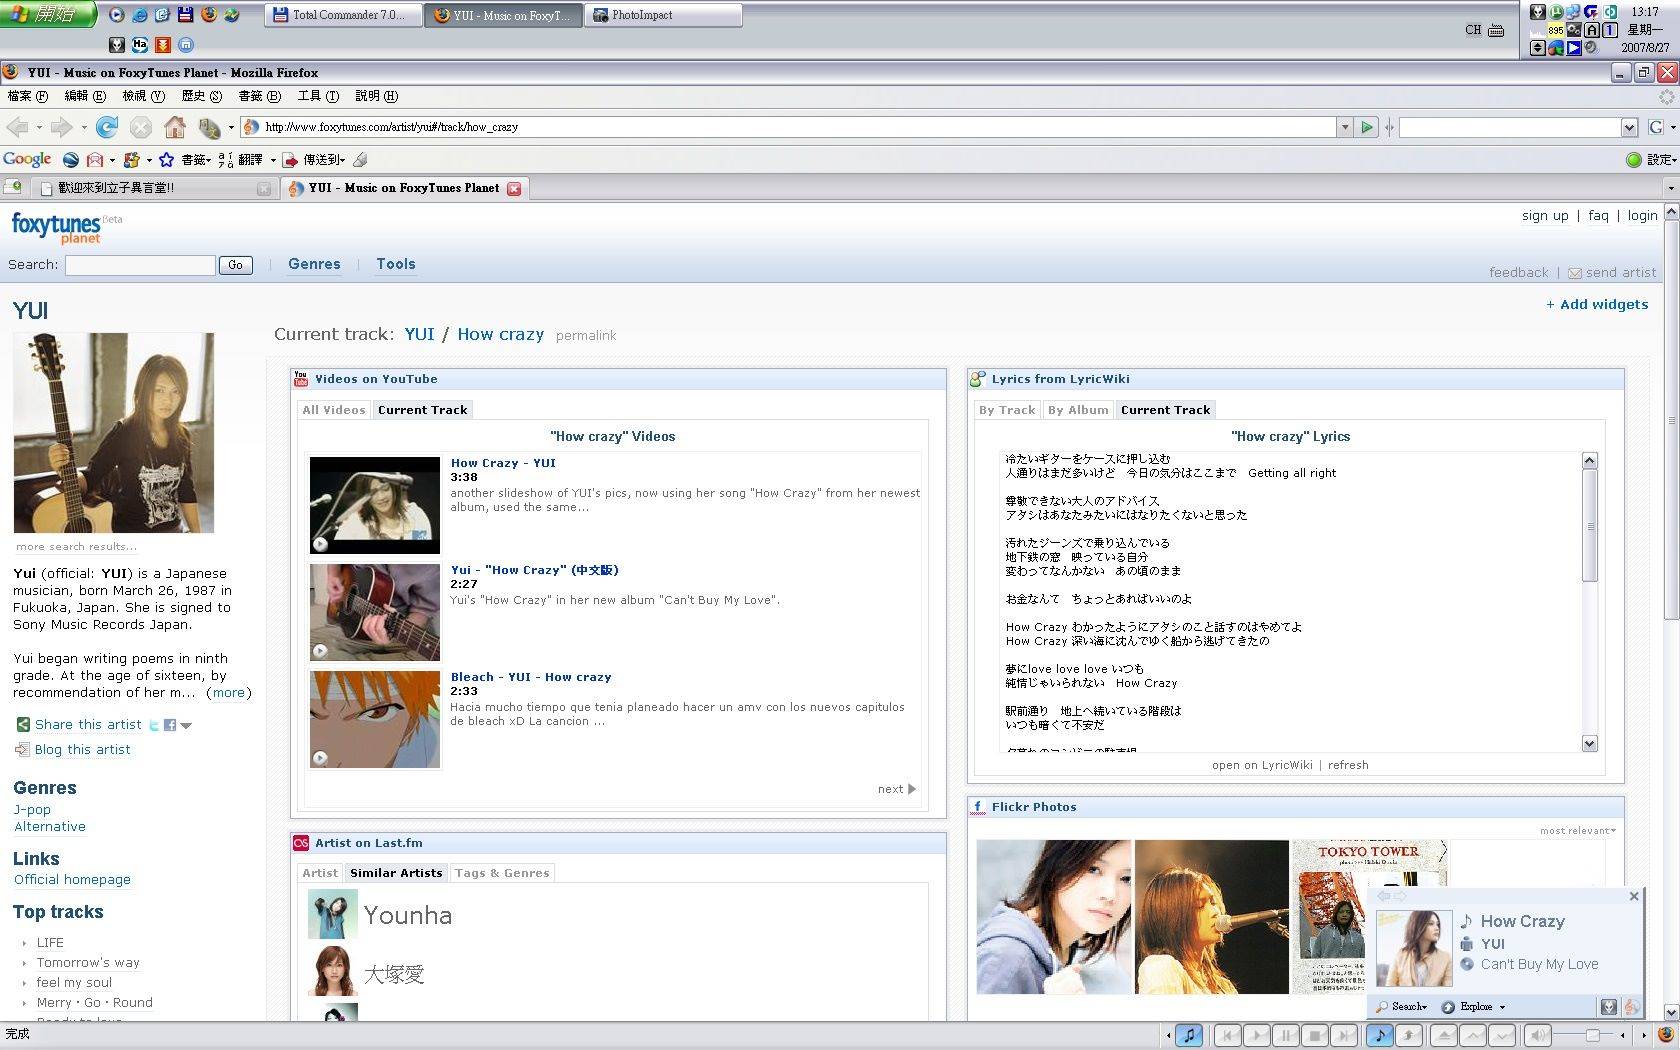Viewport: 1680px width, 1050px height.
Task: Play the How Crazy - YUI video thumbnail
Action: pos(375,505)
